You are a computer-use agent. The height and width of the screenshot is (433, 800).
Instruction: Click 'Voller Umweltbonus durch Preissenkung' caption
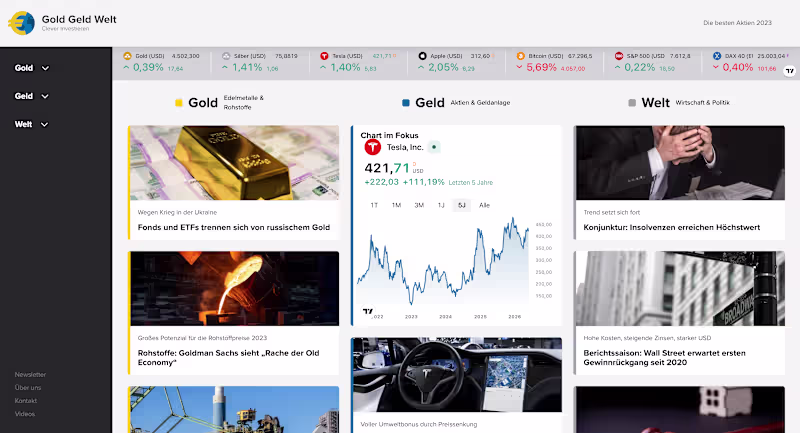tap(419, 424)
